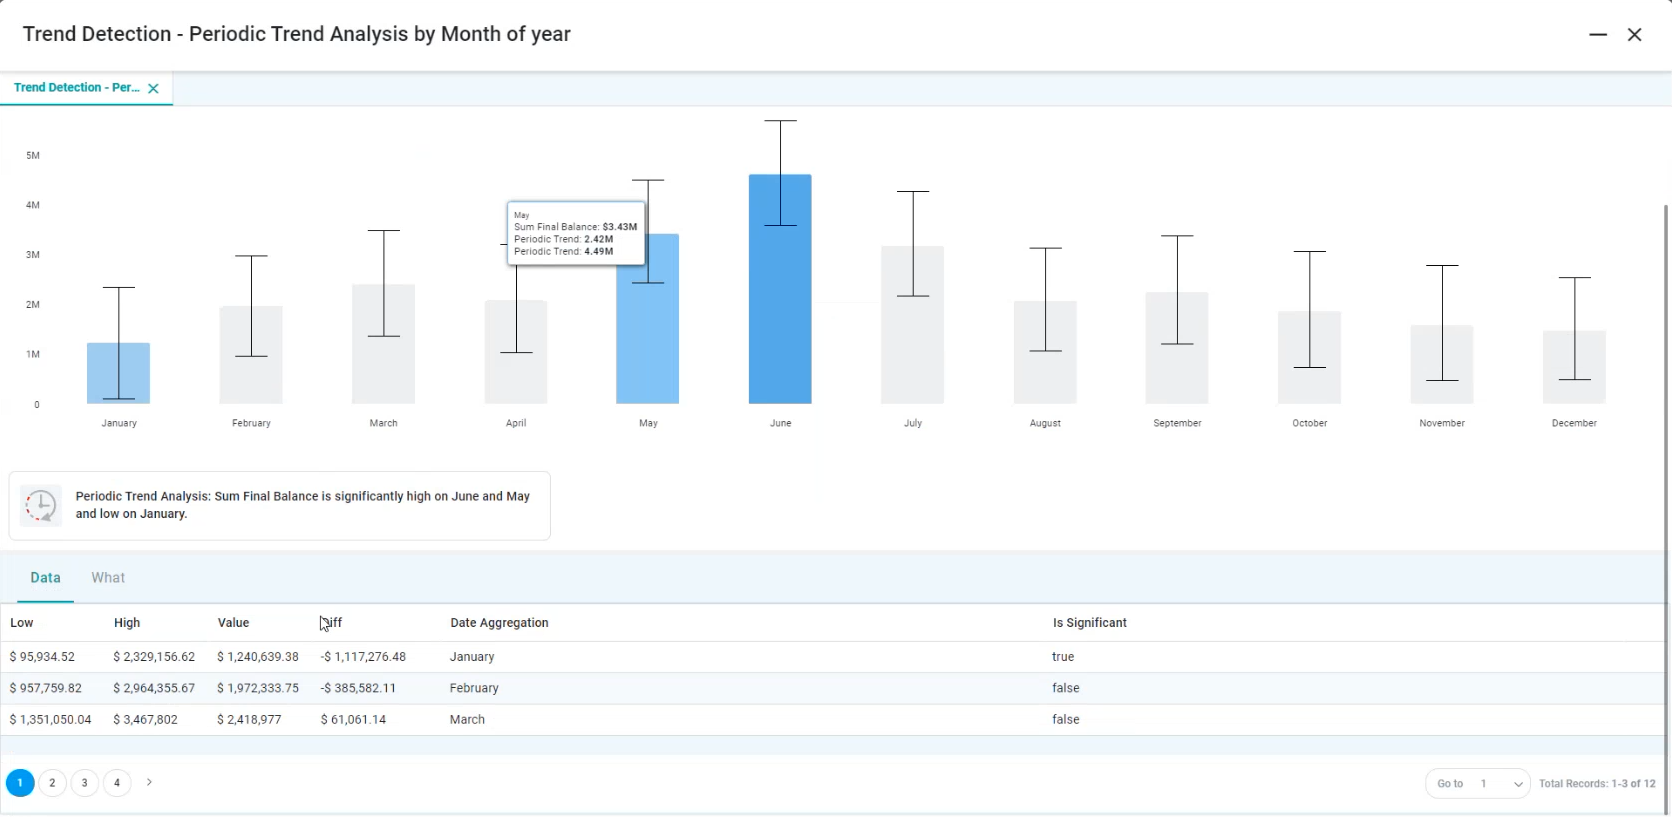The height and width of the screenshot is (817, 1672).
Task: Sort by Is Significant column header
Action: click(x=1089, y=623)
